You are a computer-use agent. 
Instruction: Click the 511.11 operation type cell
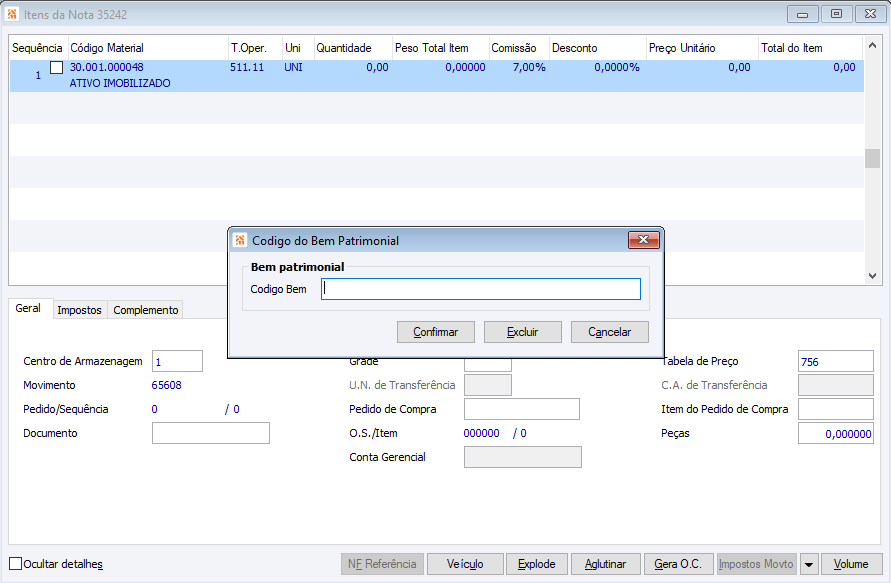247,67
